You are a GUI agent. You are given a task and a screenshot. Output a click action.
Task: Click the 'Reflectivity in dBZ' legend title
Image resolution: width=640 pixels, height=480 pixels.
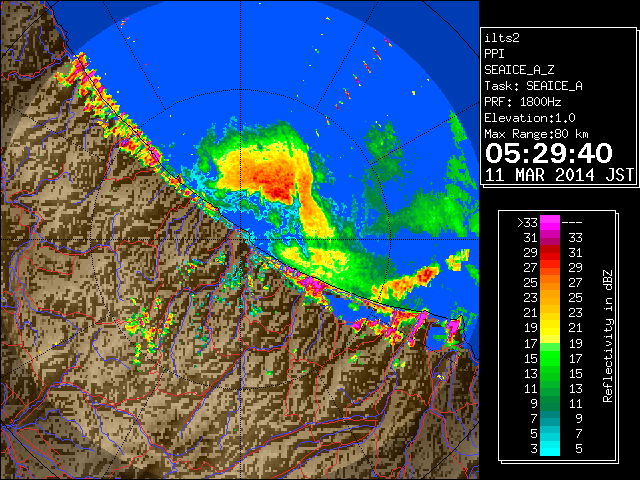[607, 336]
